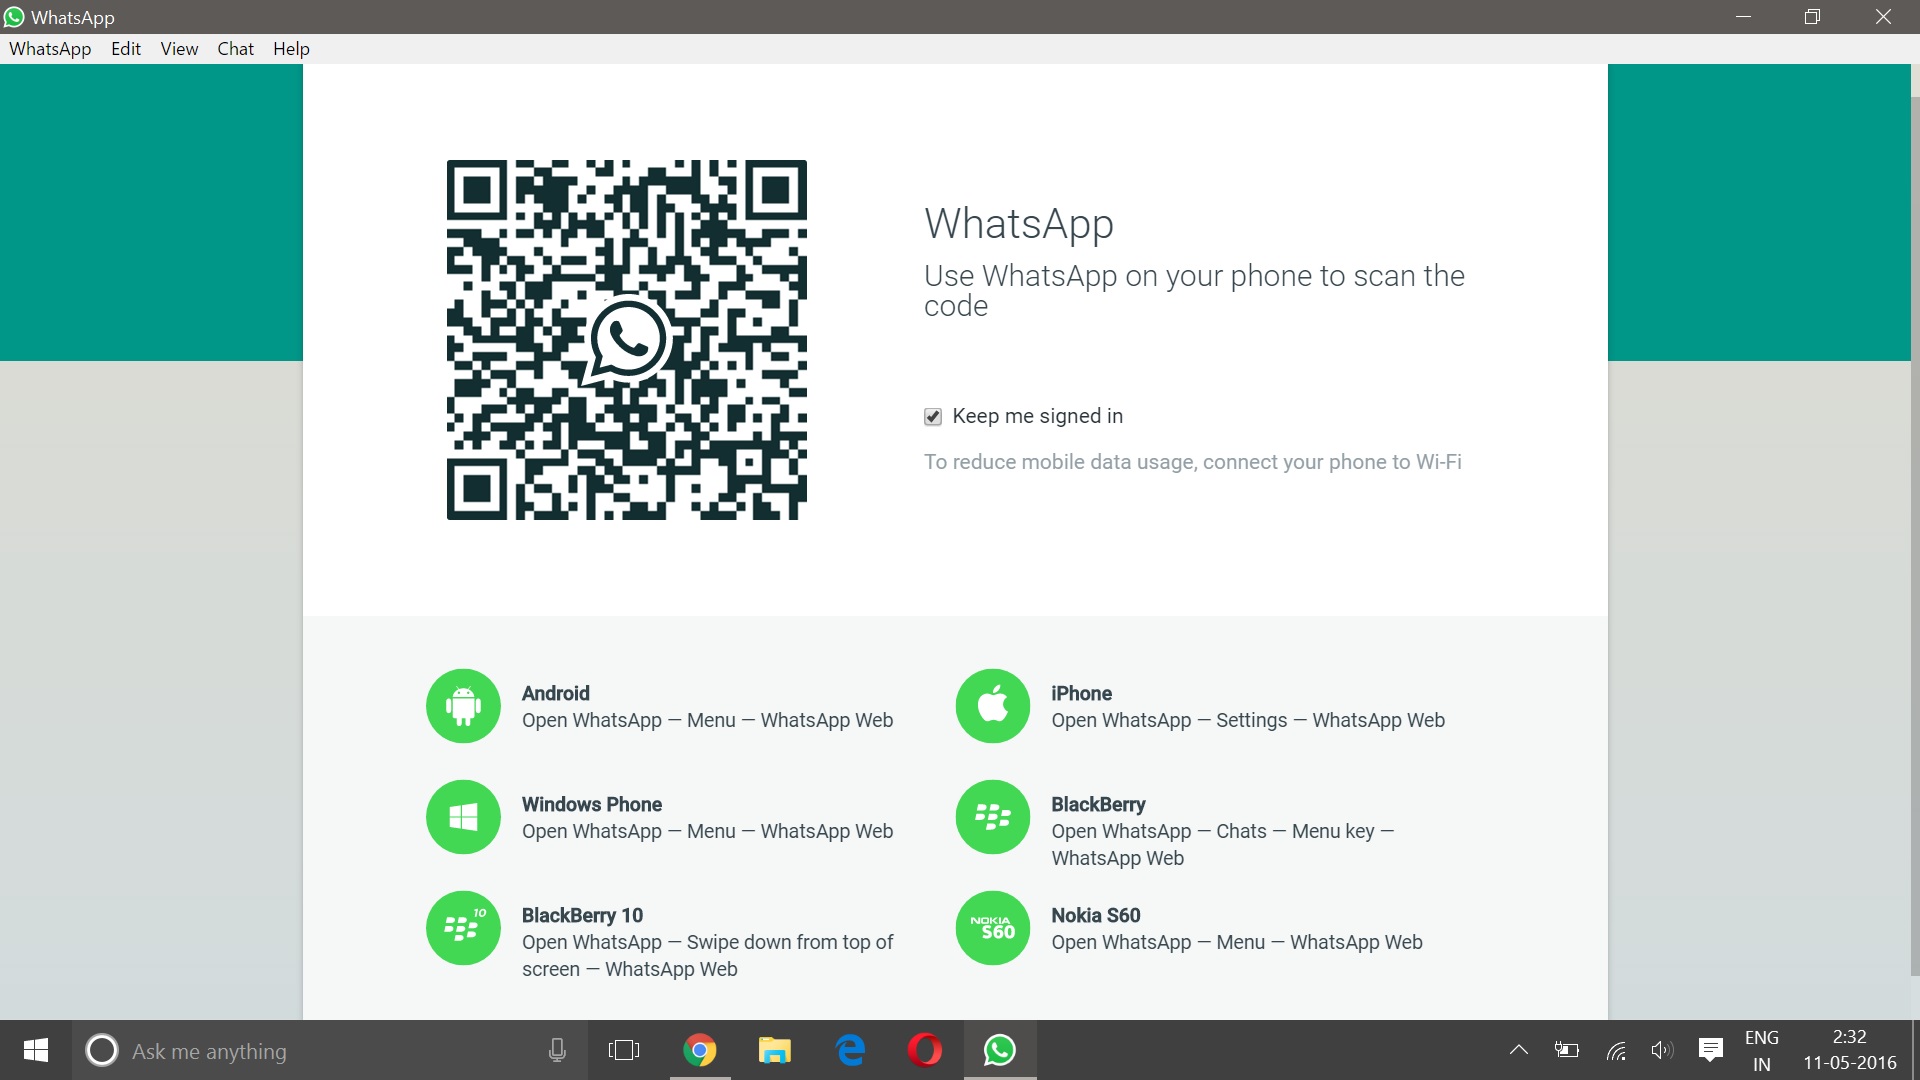Toggle the Keep me signed in checkbox

tap(933, 417)
